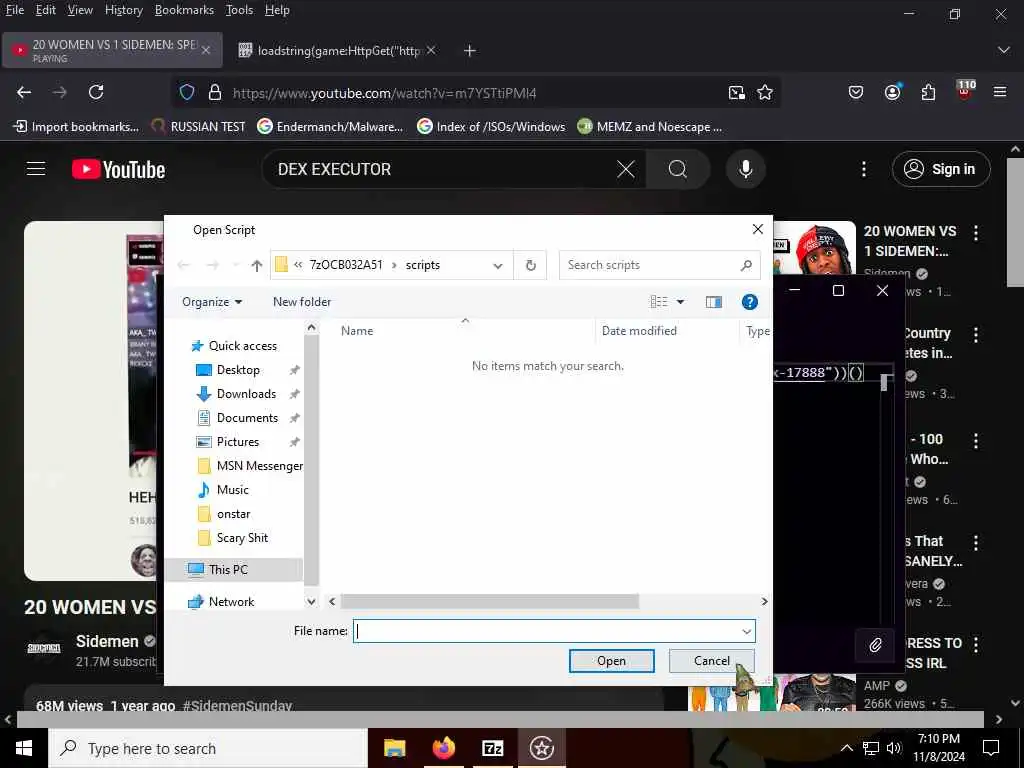Screen dimensions: 1024x768
Task: Click the uBlock icon with 110 badge
Action: tap(965, 91)
